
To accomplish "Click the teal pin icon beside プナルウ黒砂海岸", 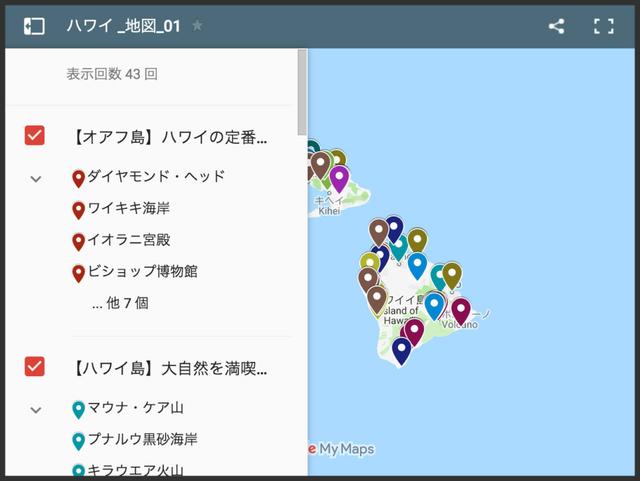I will [78, 442].
